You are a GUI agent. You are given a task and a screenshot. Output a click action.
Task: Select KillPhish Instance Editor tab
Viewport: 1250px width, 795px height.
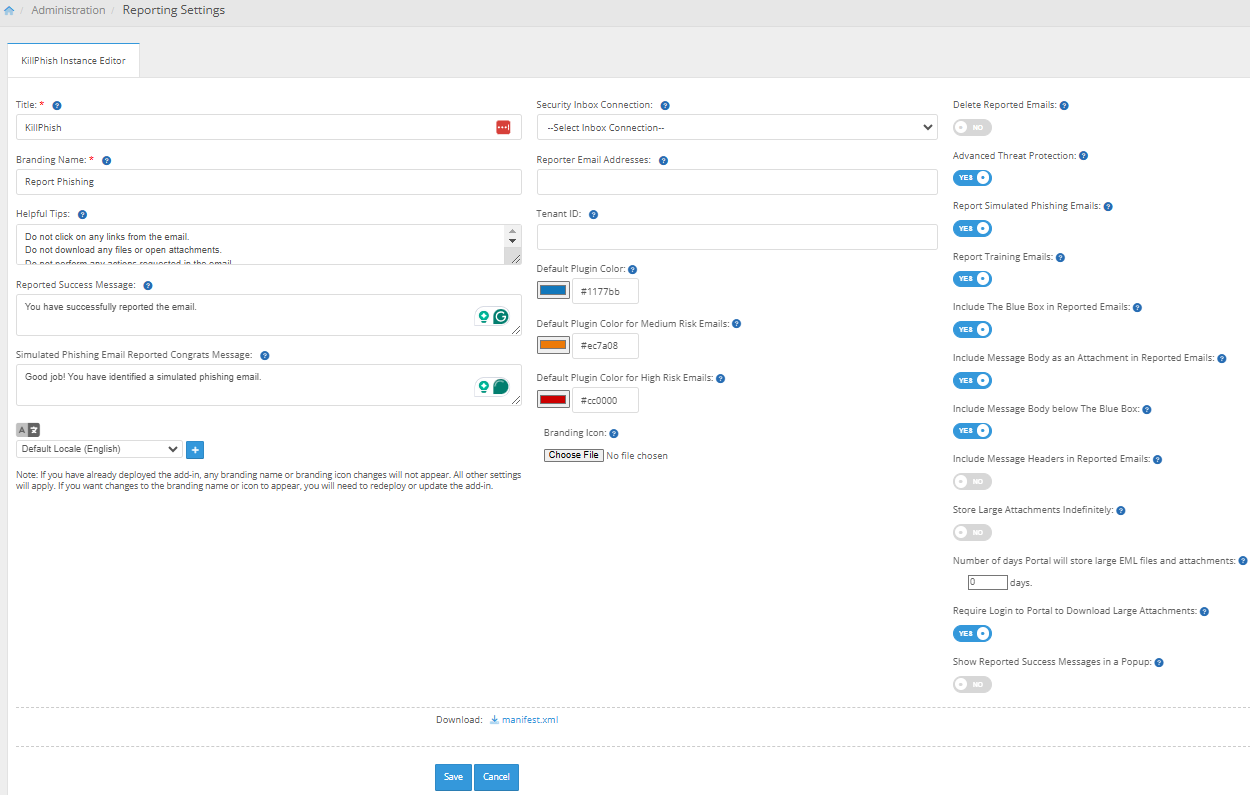(x=73, y=60)
